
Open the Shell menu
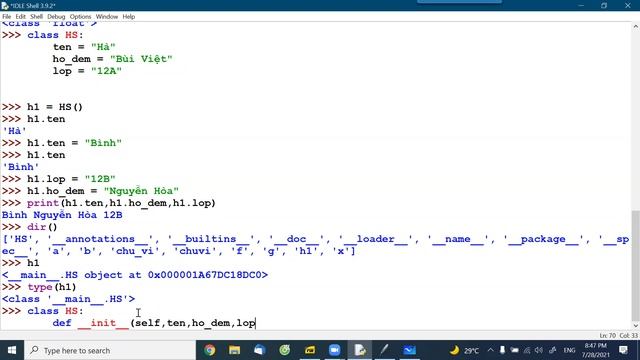(x=36, y=17)
